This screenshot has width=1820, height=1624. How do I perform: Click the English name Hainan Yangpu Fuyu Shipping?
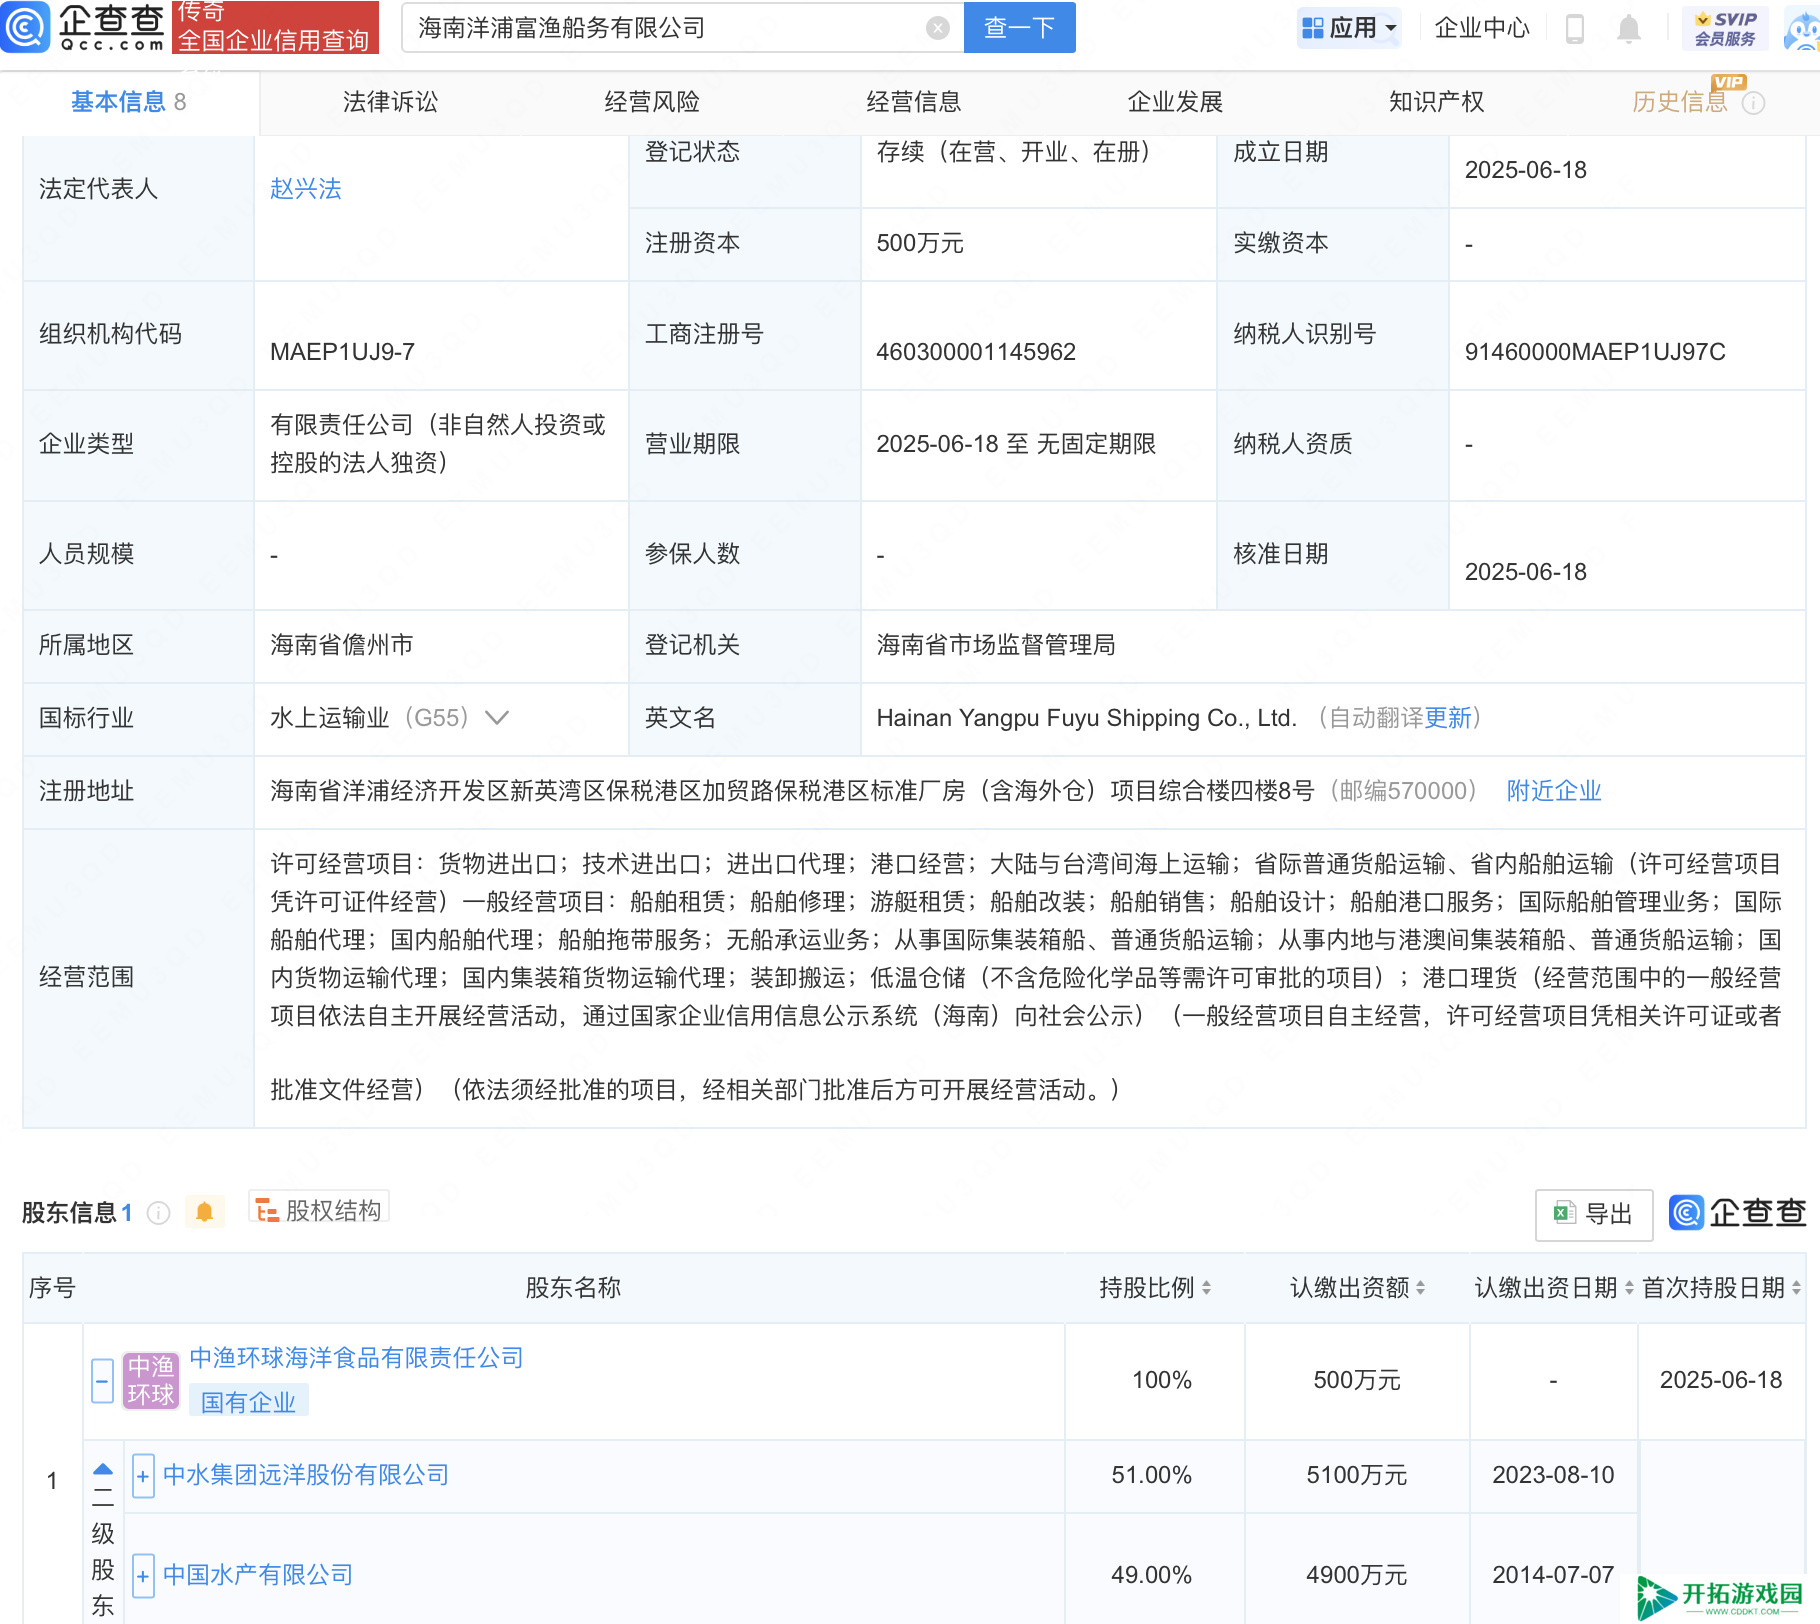point(1086,718)
